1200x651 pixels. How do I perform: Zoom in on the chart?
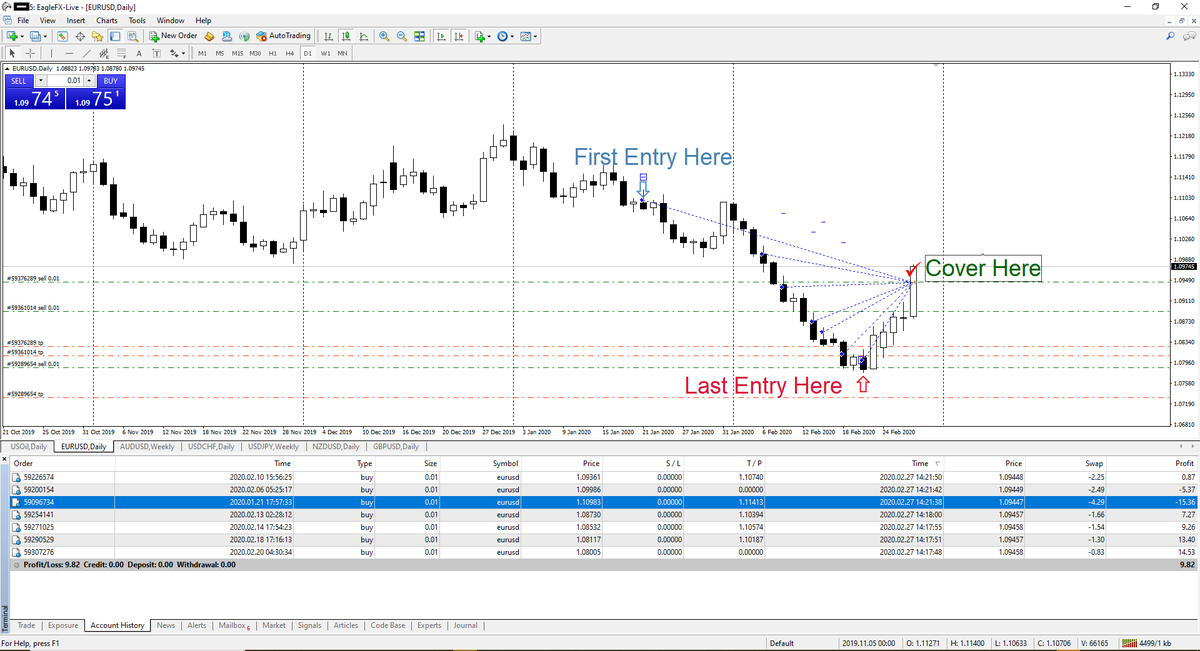(384, 36)
